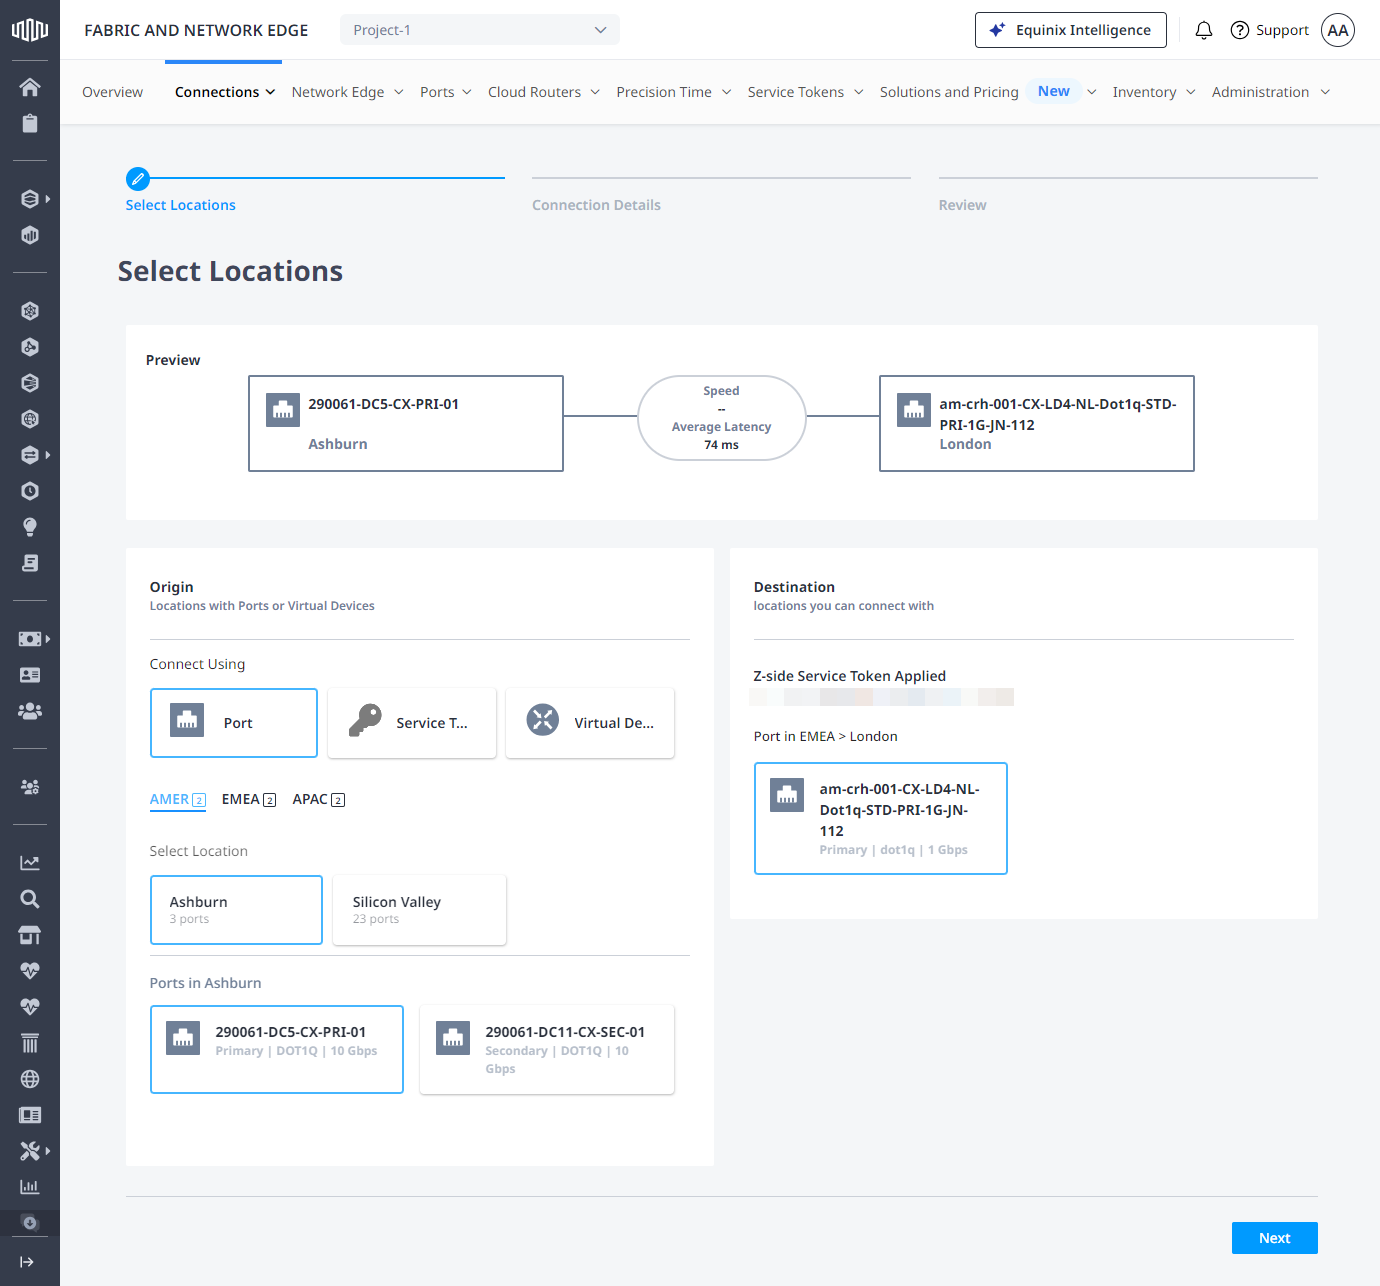
Task: Choose Port as connection method
Action: pyautogui.click(x=234, y=723)
